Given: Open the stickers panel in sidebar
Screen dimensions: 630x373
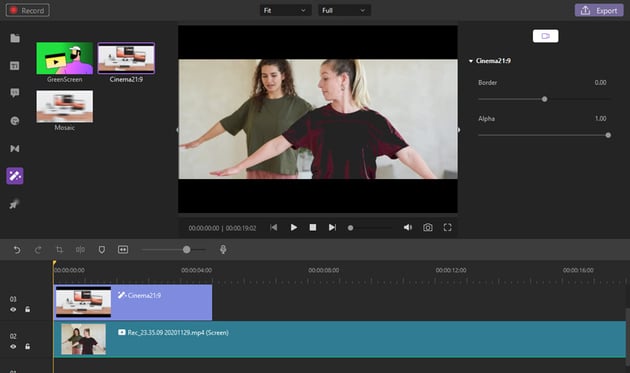Looking at the screenshot, I should pyautogui.click(x=15, y=121).
